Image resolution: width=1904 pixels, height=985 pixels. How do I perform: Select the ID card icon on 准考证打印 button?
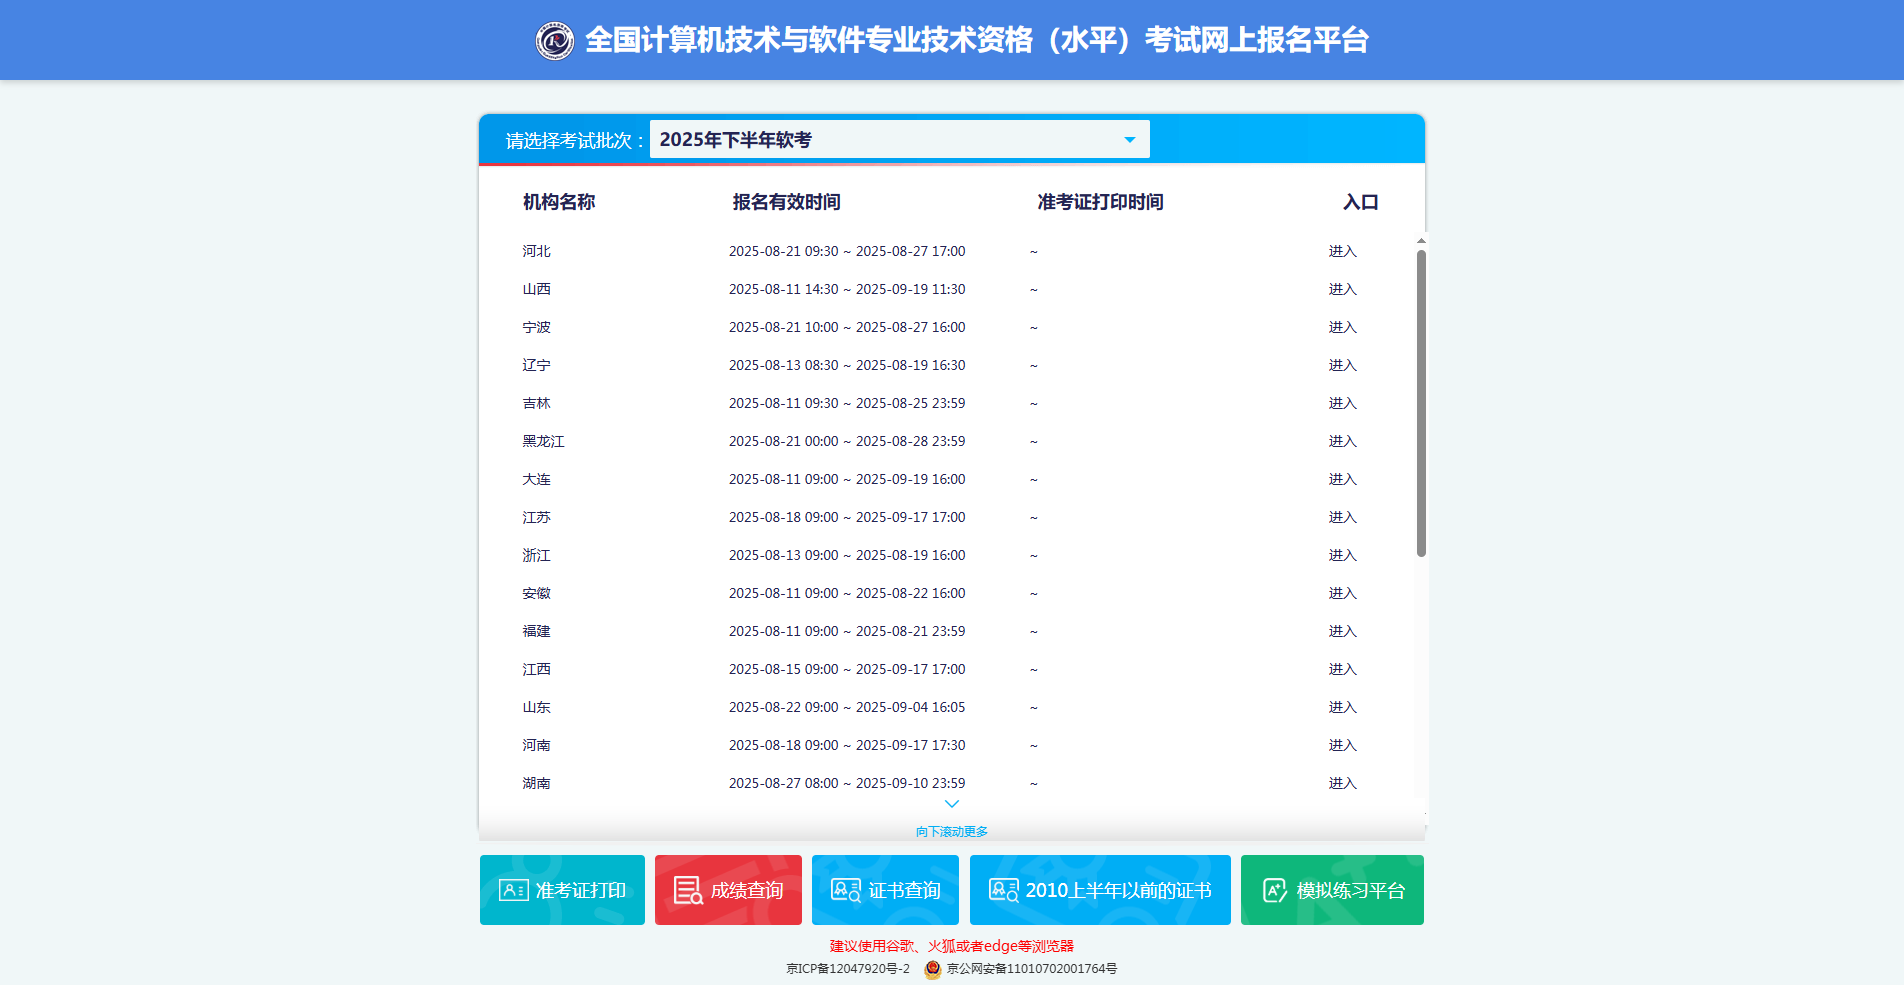click(513, 889)
